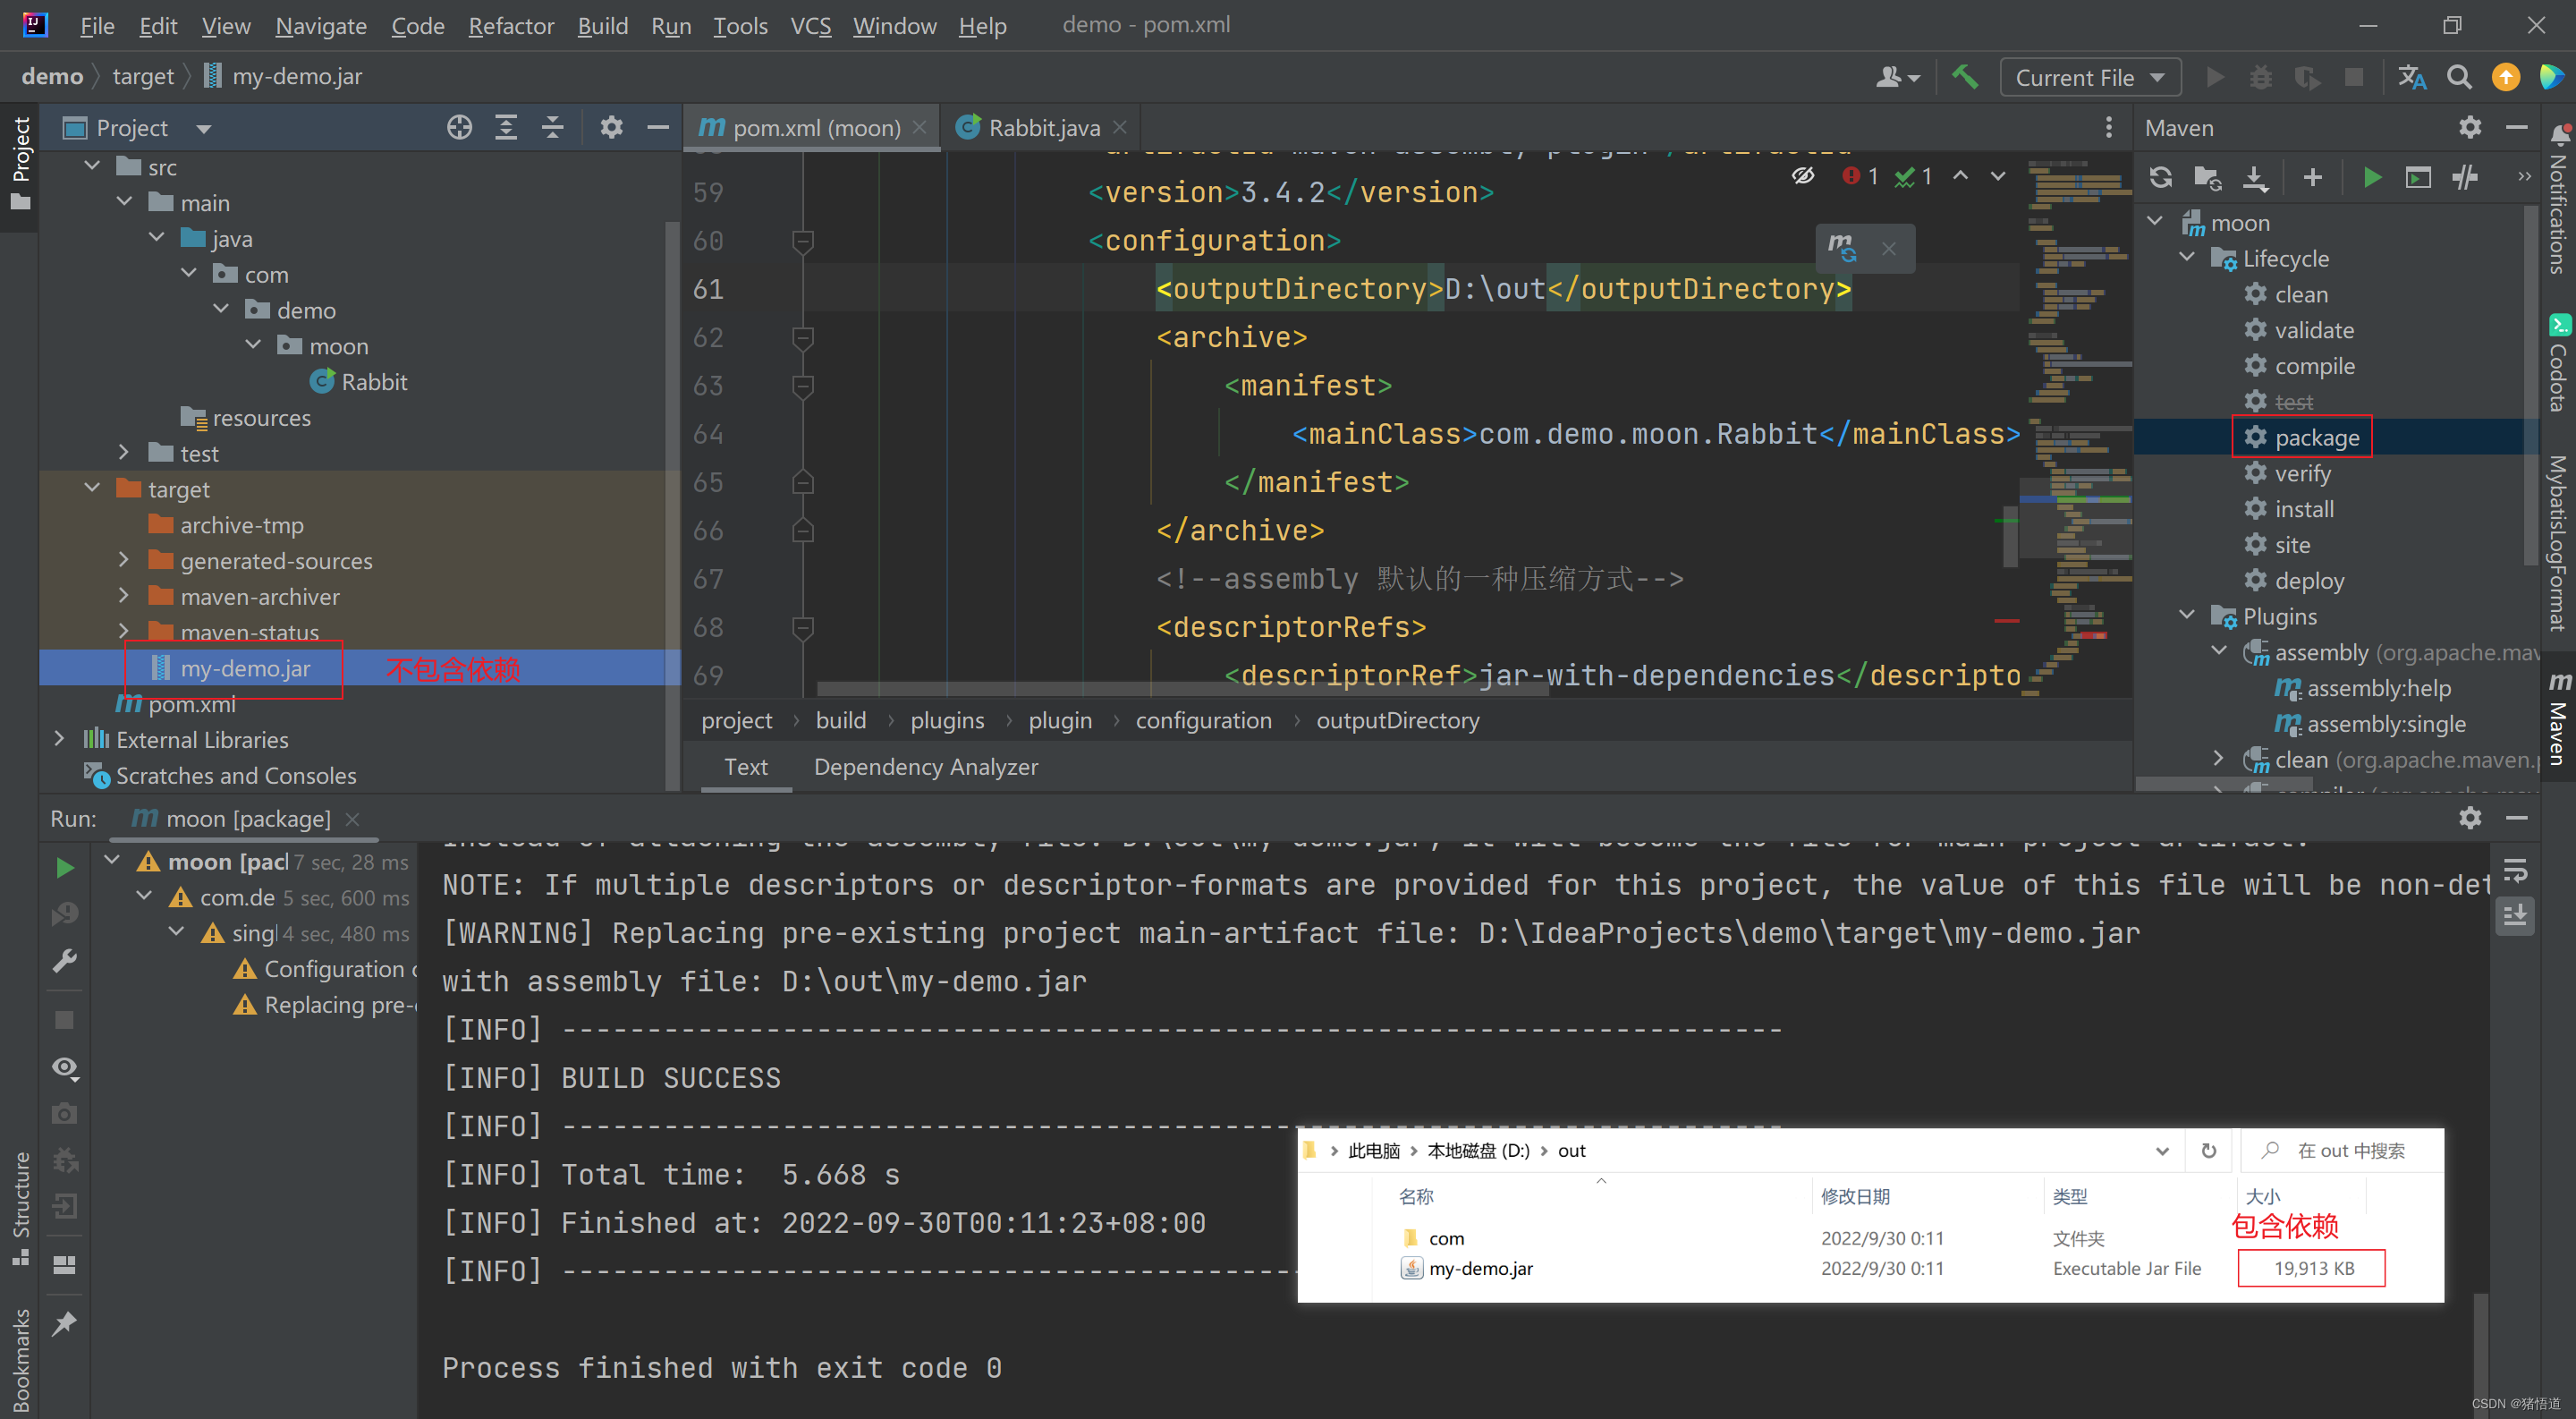Viewport: 2576px width, 1419px height.
Task: Open the Codota cloud icon in toolbar
Action: [x=2551, y=77]
